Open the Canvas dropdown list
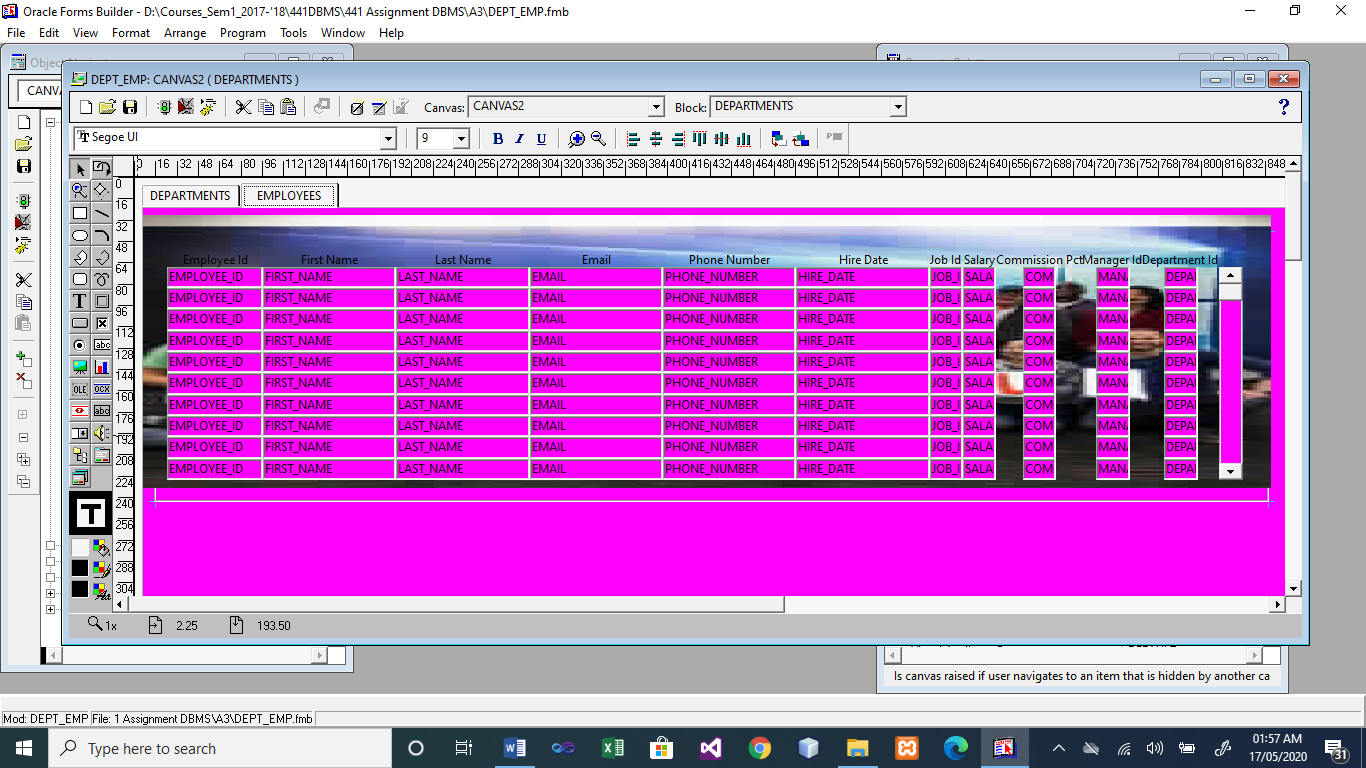Image resolution: width=1366 pixels, height=768 pixels. coord(656,107)
